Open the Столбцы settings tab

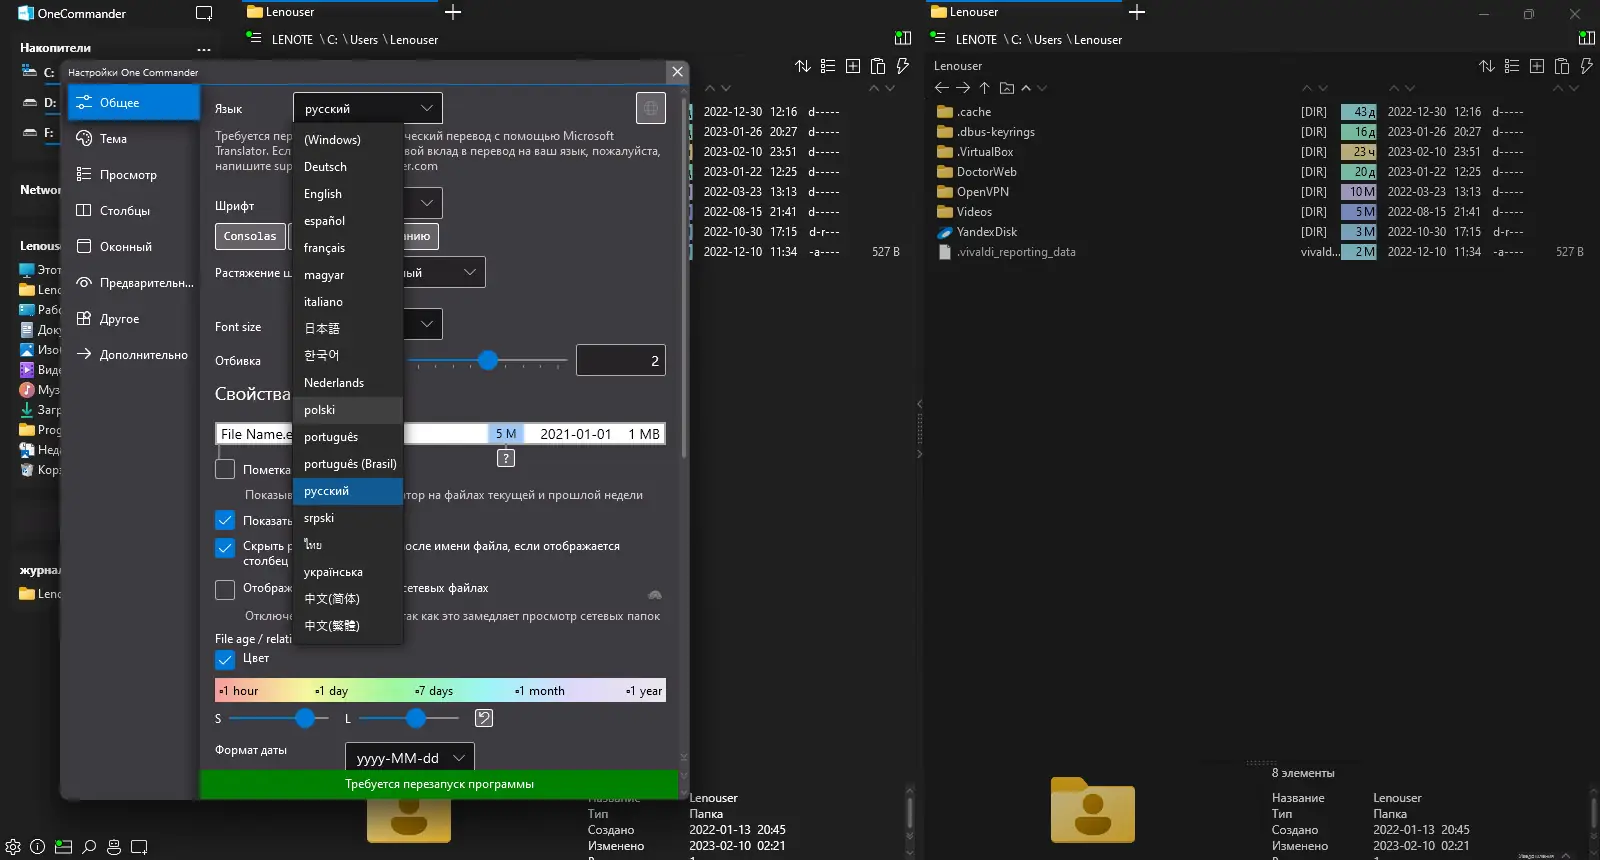pyautogui.click(x=134, y=211)
